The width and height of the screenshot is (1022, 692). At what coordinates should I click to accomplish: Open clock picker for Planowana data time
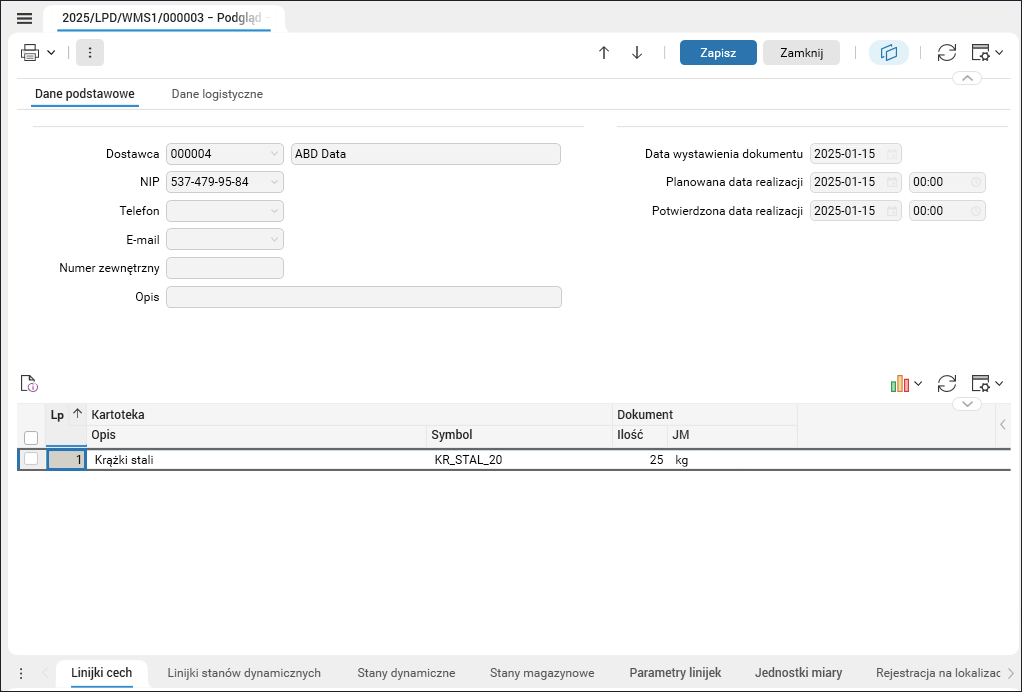tap(976, 182)
